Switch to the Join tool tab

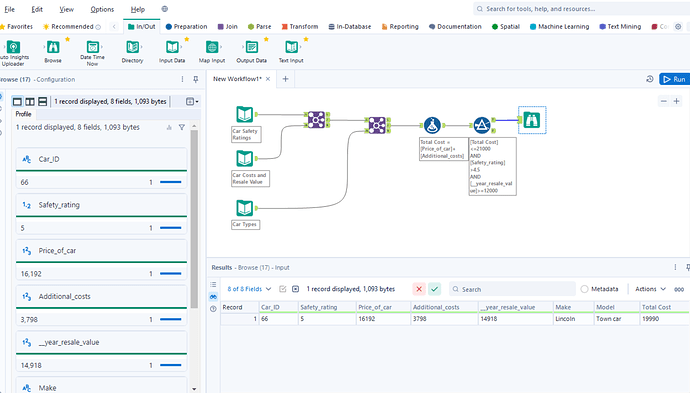click(228, 26)
